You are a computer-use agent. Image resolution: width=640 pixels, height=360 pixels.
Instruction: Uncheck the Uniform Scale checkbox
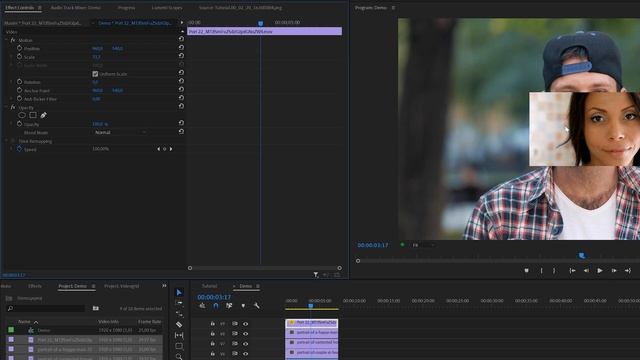(x=95, y=74)
